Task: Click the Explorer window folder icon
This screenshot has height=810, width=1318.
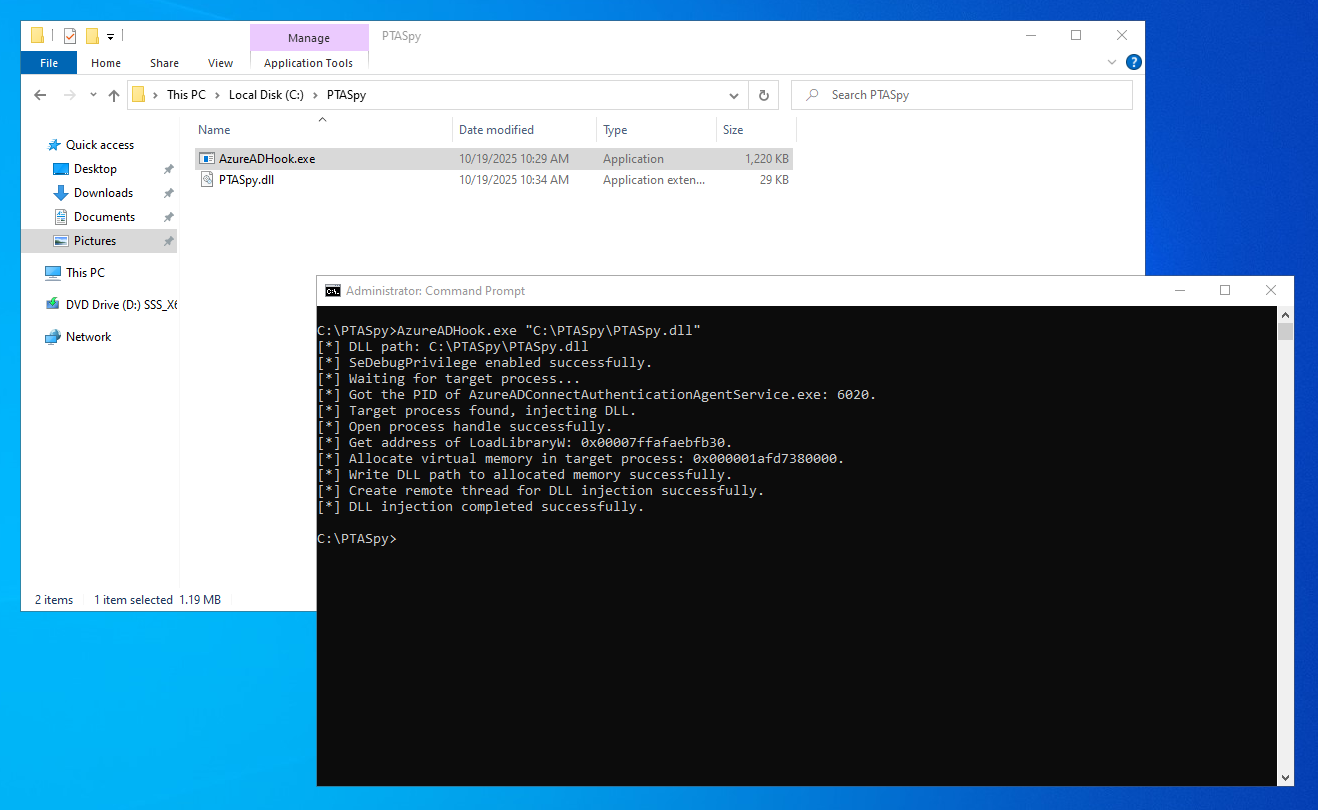Action: point(37,36)
